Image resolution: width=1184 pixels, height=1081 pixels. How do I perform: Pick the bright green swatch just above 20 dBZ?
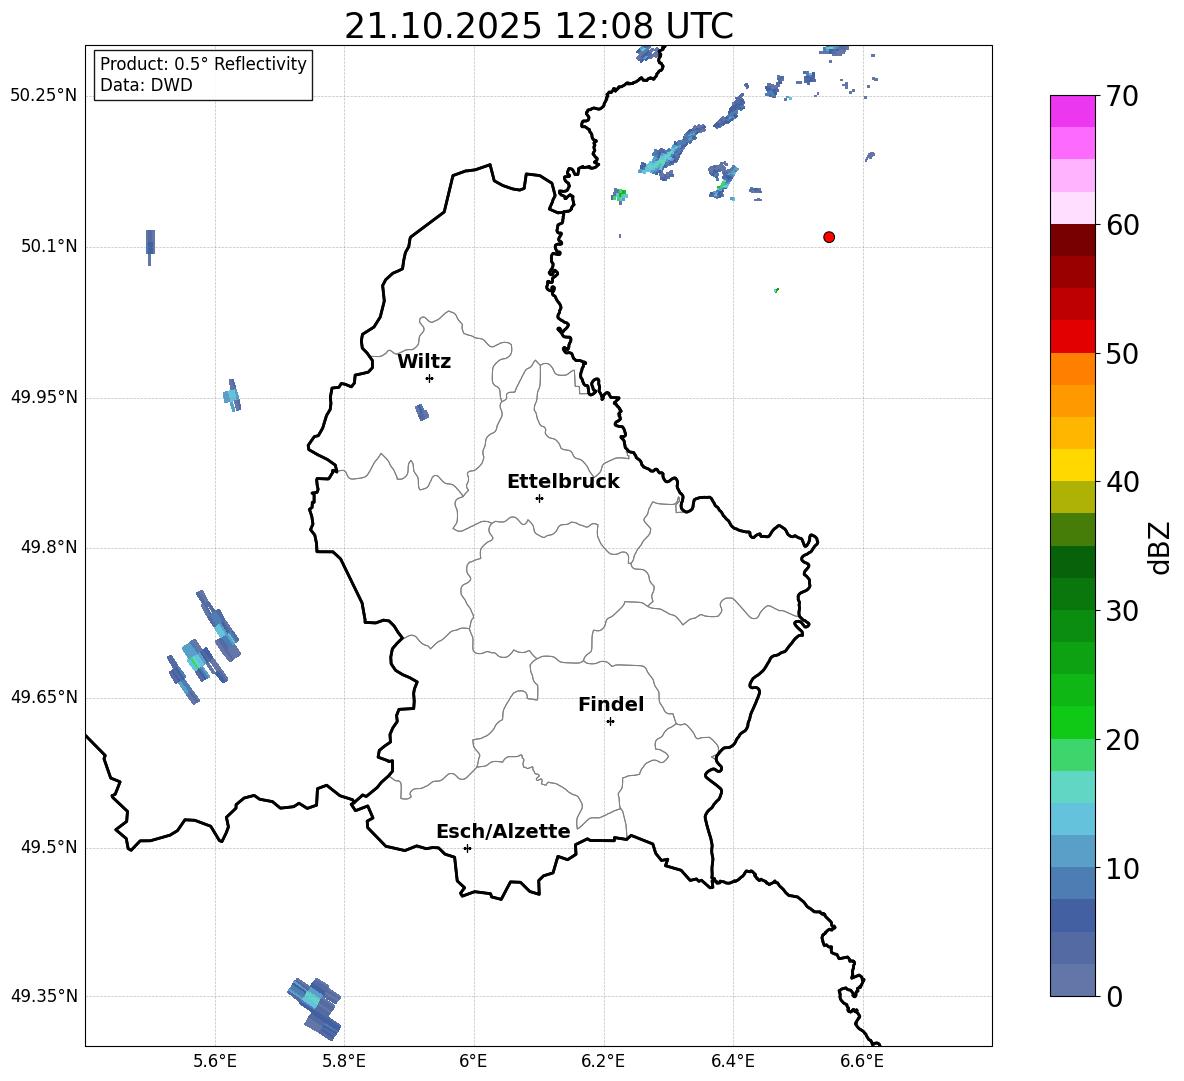pyautogui.click(x=1073, y=722)
